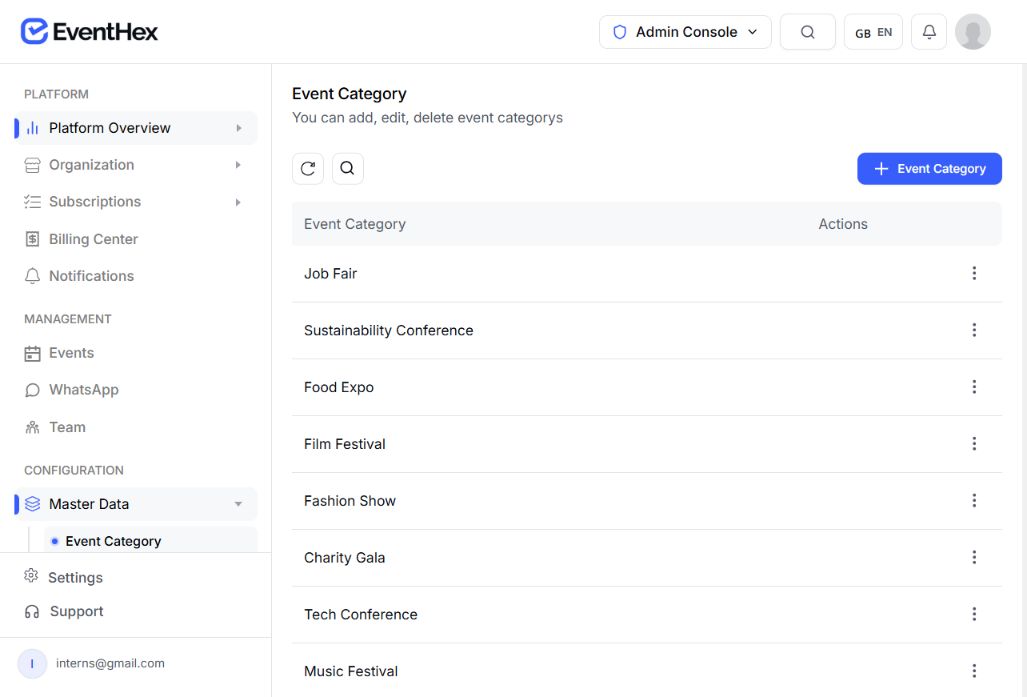Viewport: 1027px width, 697px height.
Task: Open actions menu for Charity Gala
Action: tap(974, 557)
